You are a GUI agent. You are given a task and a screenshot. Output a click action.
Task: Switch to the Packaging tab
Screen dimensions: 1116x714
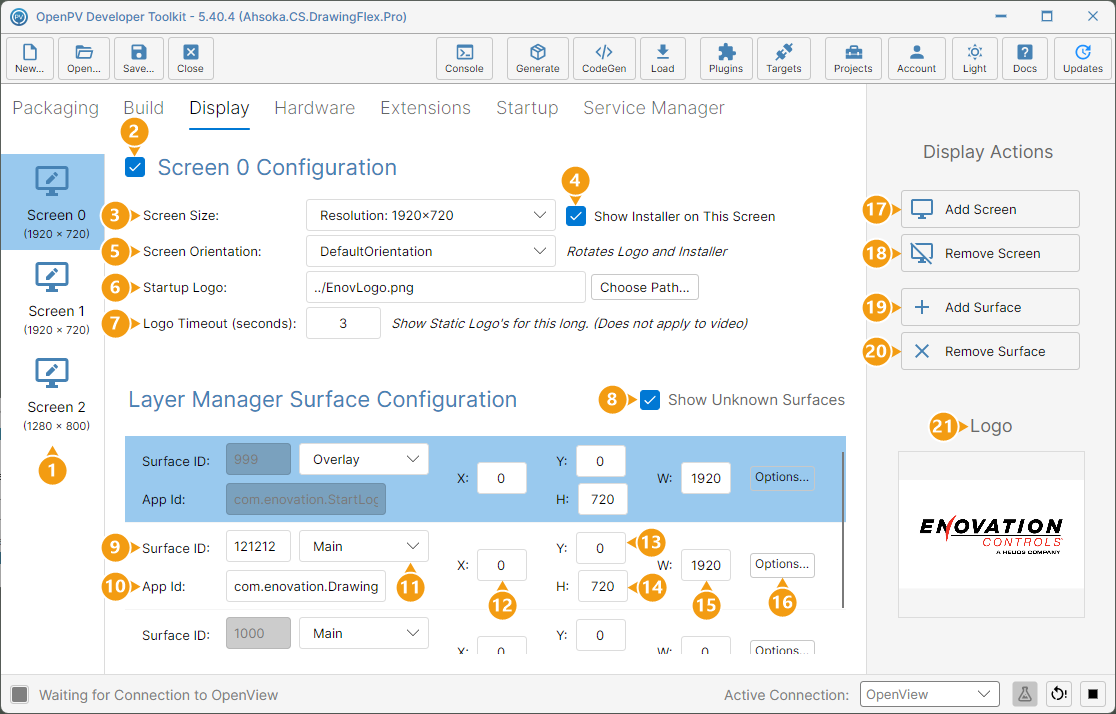click(56, 108)
